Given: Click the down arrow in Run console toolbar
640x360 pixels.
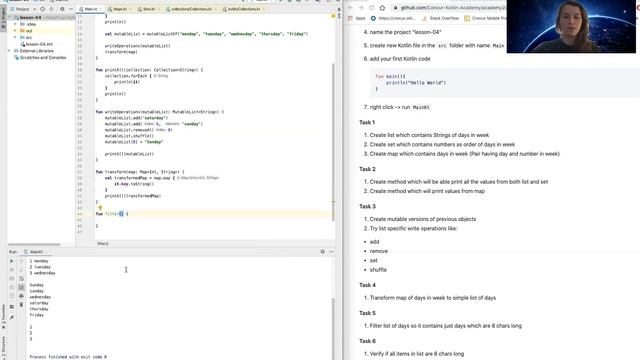Looking at the screenshot, I should pyautogui.click(x=21, y=270).
